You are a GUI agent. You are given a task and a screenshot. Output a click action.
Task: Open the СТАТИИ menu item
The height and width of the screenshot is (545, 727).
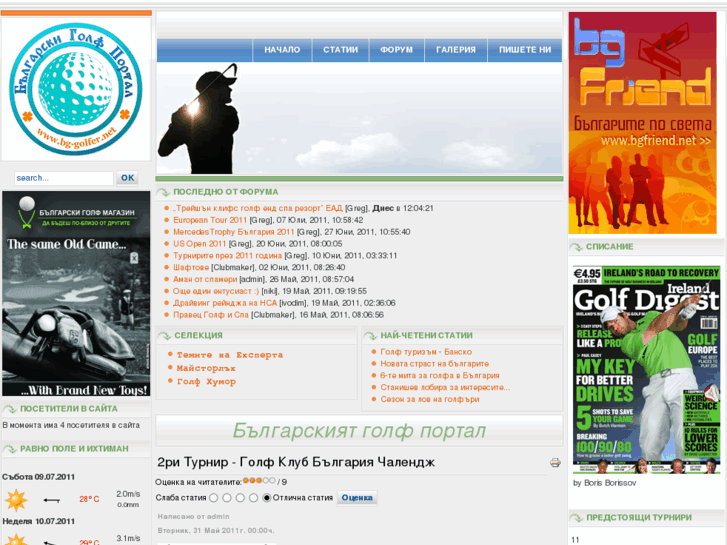[x=340, y=50]
